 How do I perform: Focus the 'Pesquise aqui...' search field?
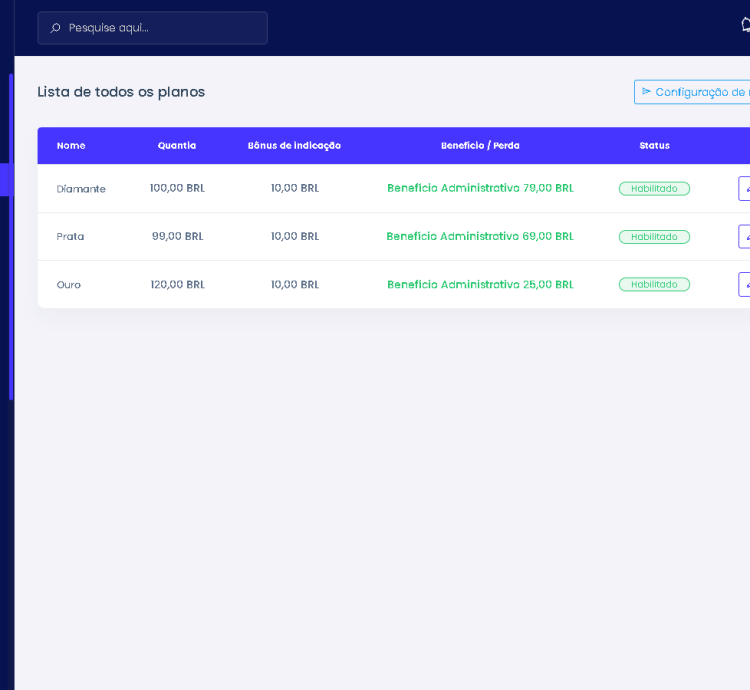160,28
